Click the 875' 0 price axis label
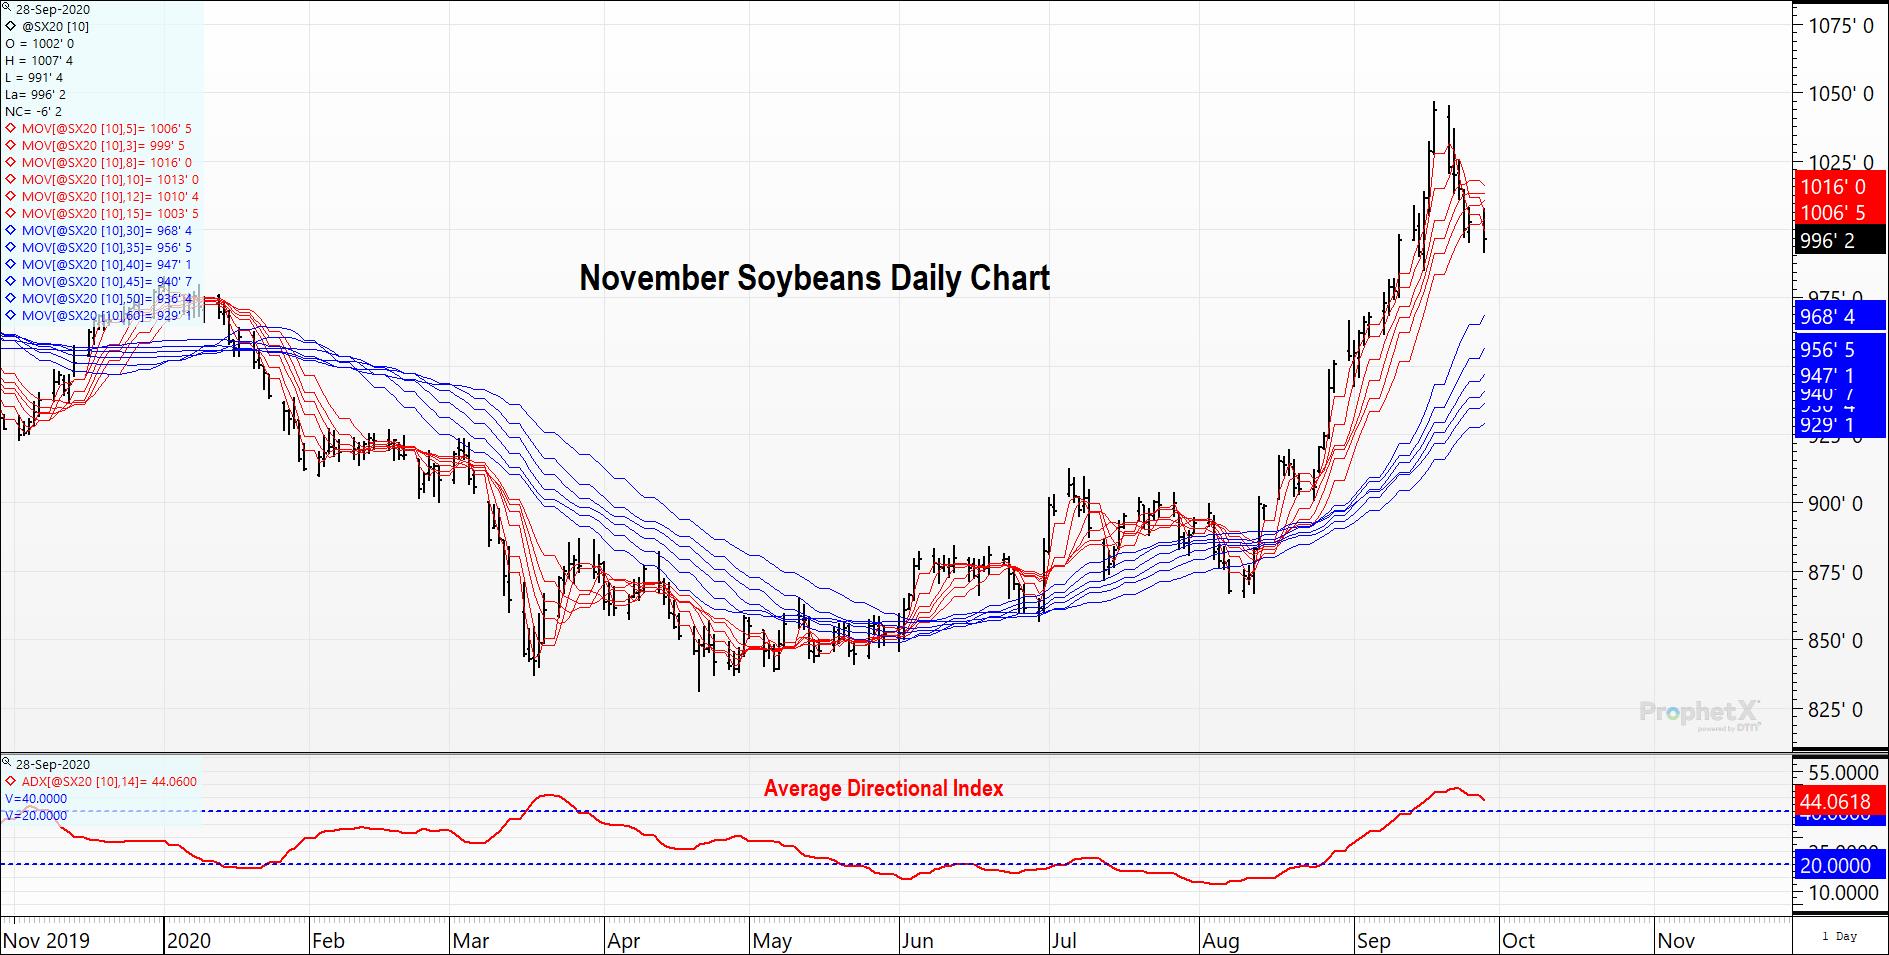 coord(1836,573)
